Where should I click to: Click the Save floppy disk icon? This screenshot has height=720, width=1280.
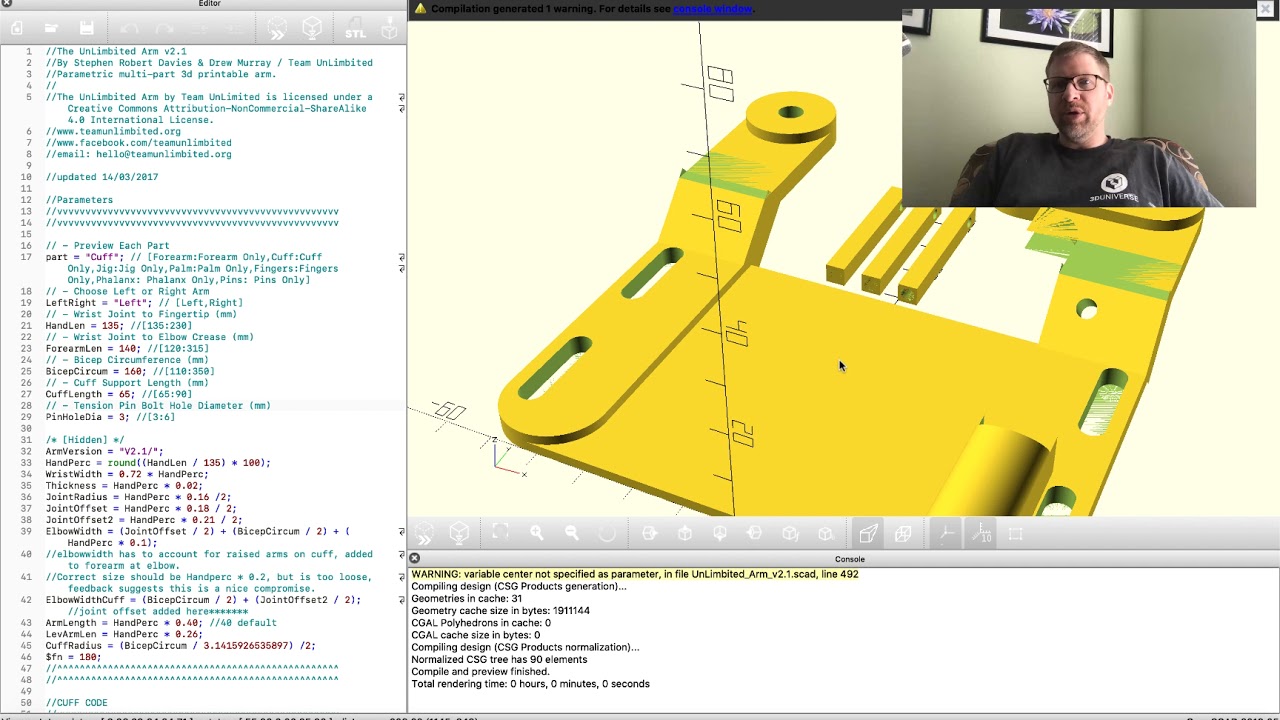(x=86, y=29)
